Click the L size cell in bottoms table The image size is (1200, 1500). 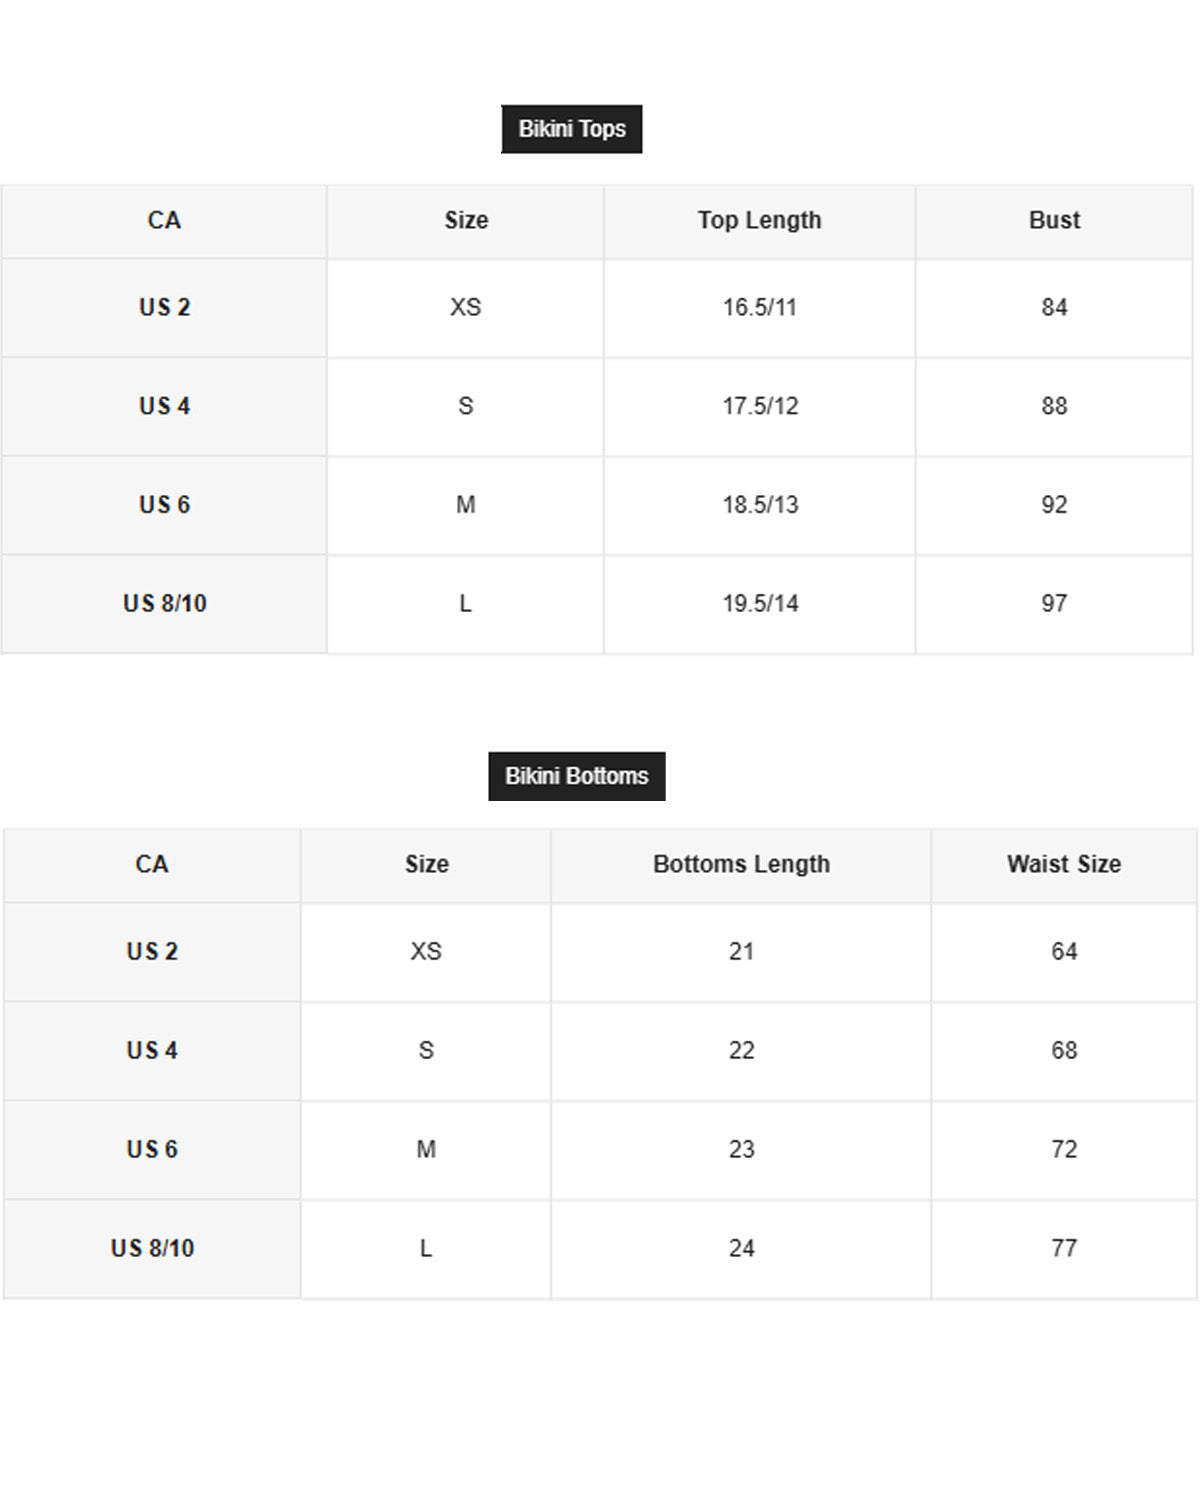(x=426, y=1249)
